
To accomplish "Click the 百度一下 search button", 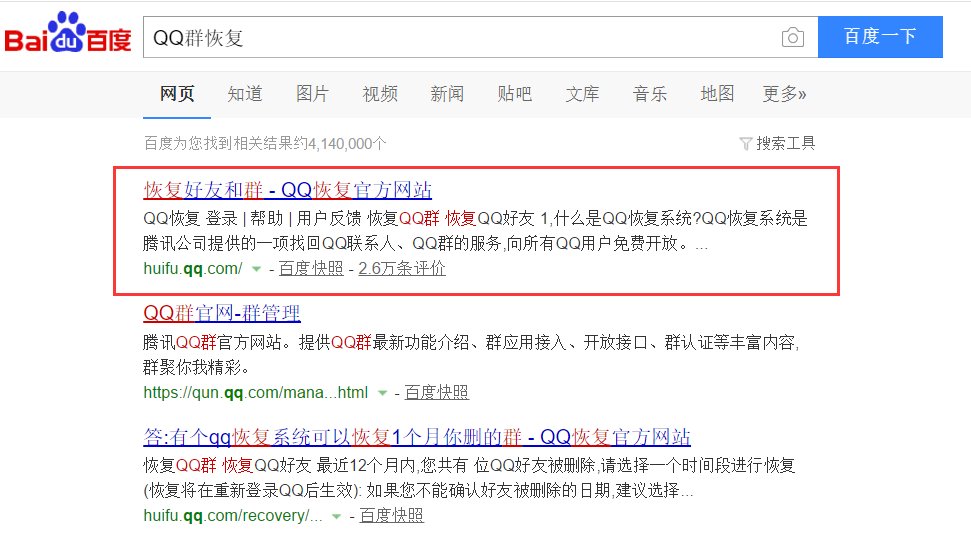I will point(880,37).
